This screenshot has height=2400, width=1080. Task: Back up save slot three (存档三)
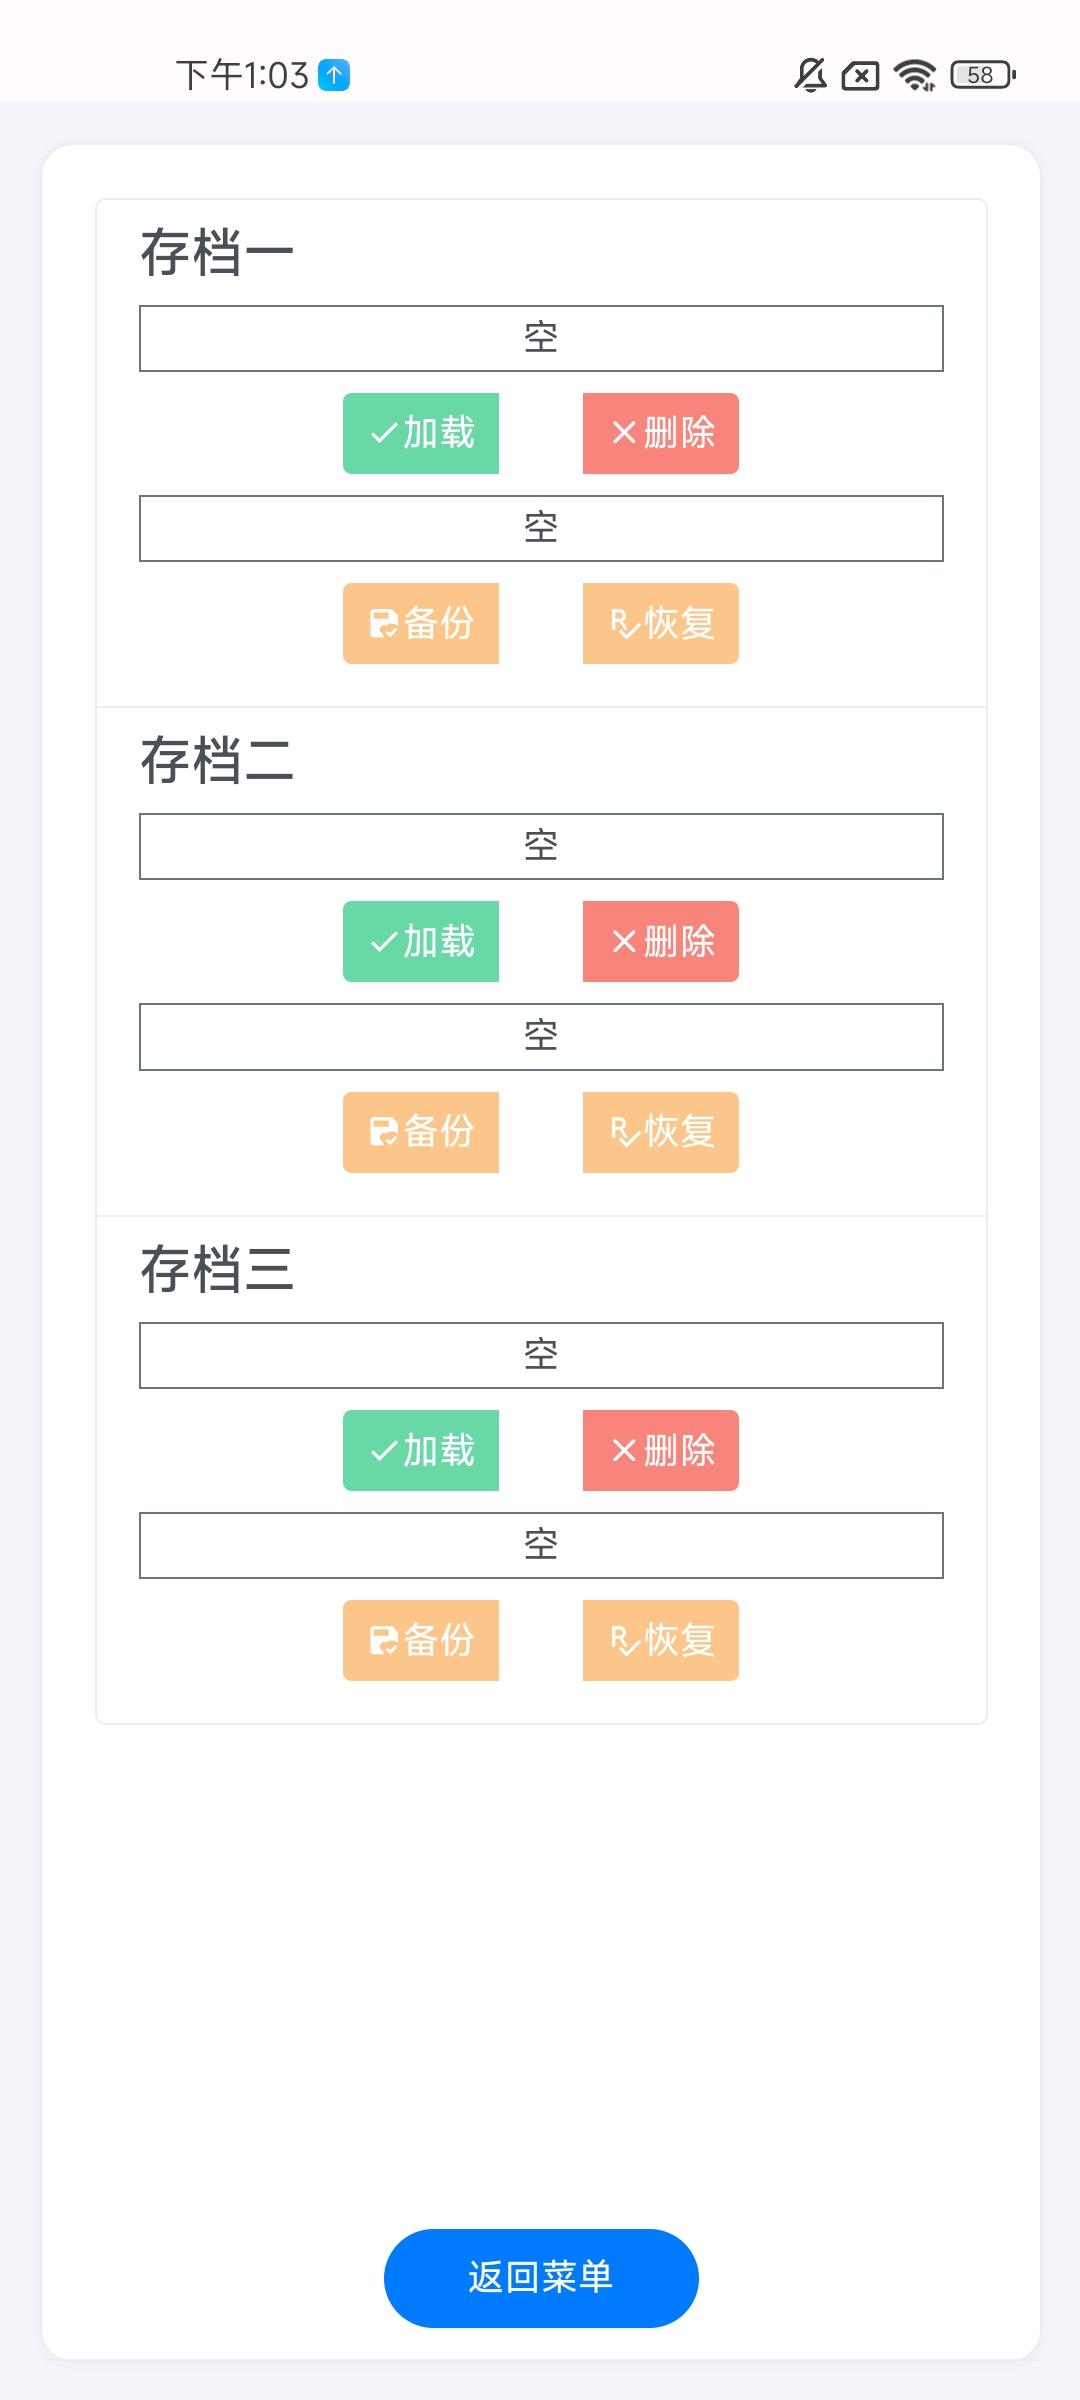(421, 1640)
